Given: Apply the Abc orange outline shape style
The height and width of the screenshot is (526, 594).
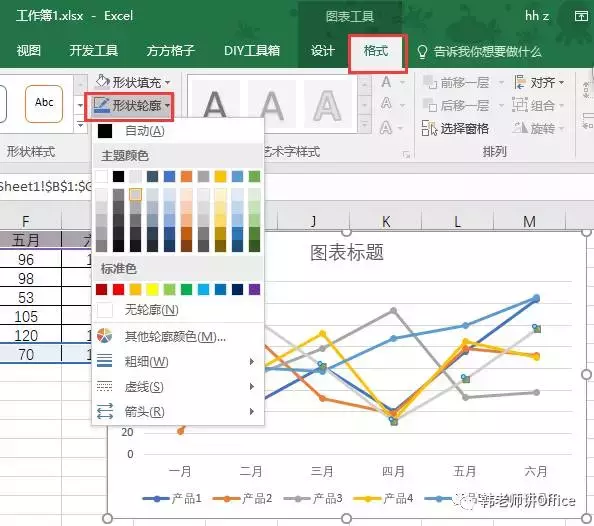Looking at the screenshot, I should click(44, 103).
